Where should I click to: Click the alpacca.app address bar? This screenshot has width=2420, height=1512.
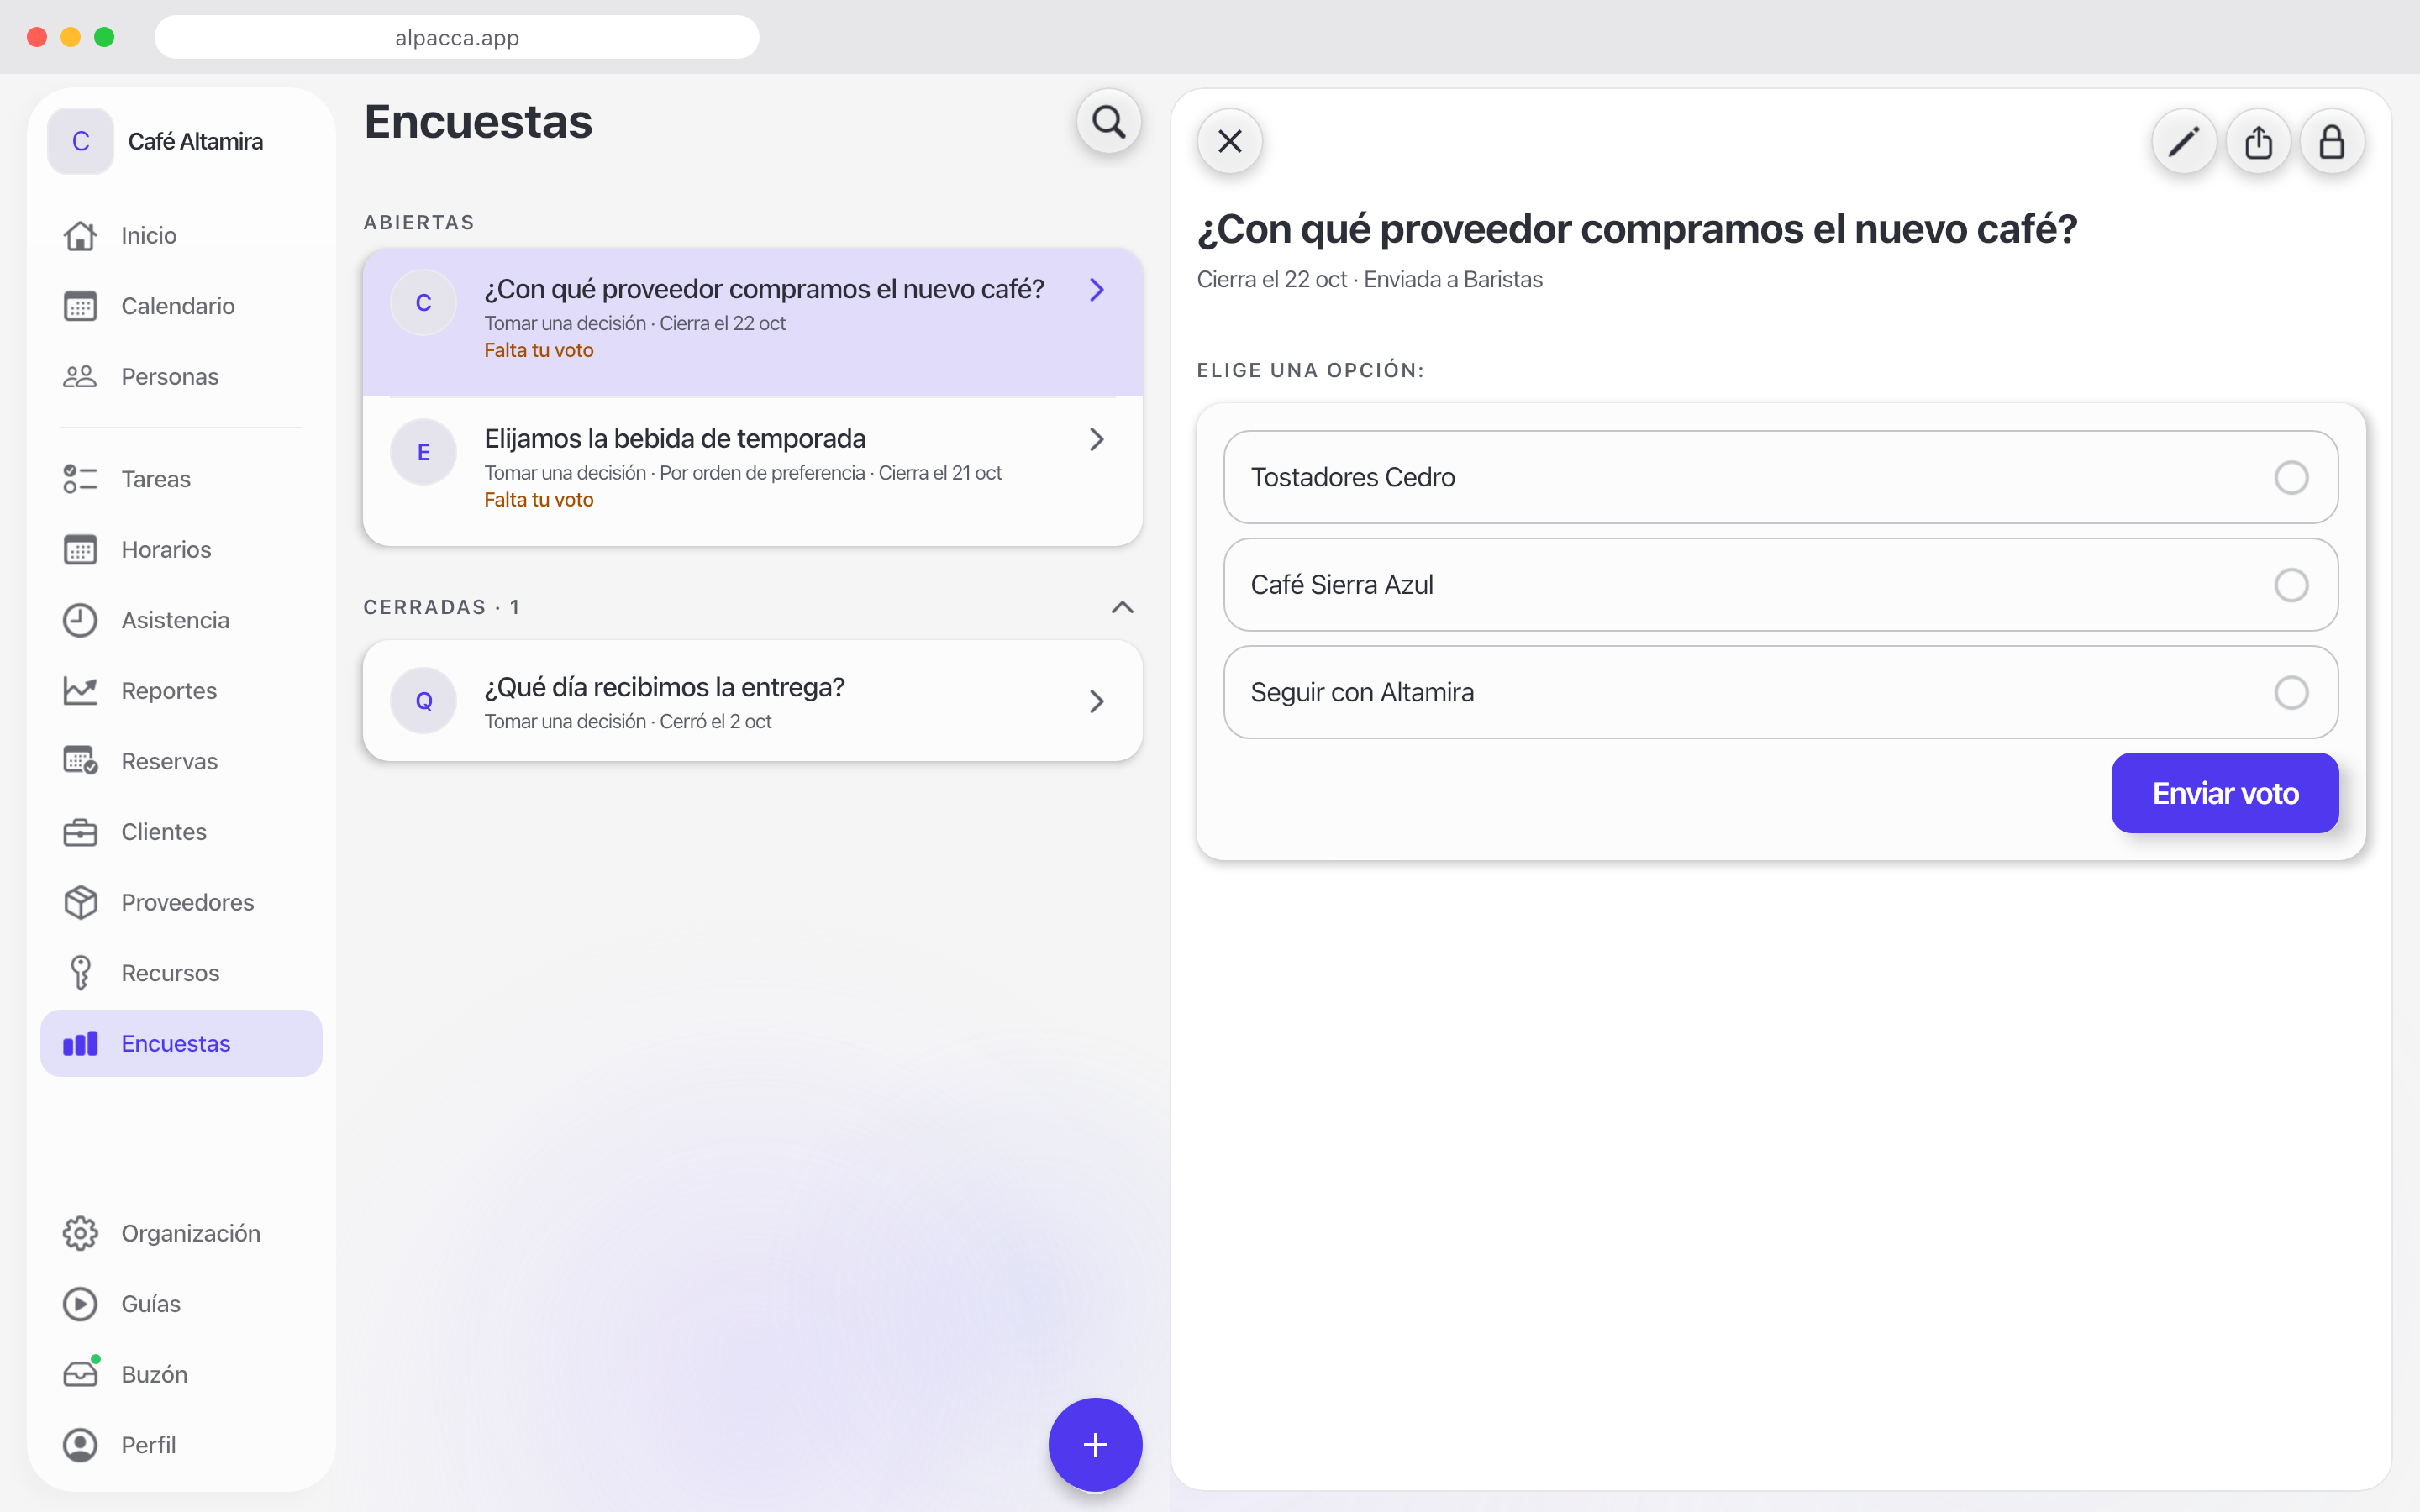point(457,38)
